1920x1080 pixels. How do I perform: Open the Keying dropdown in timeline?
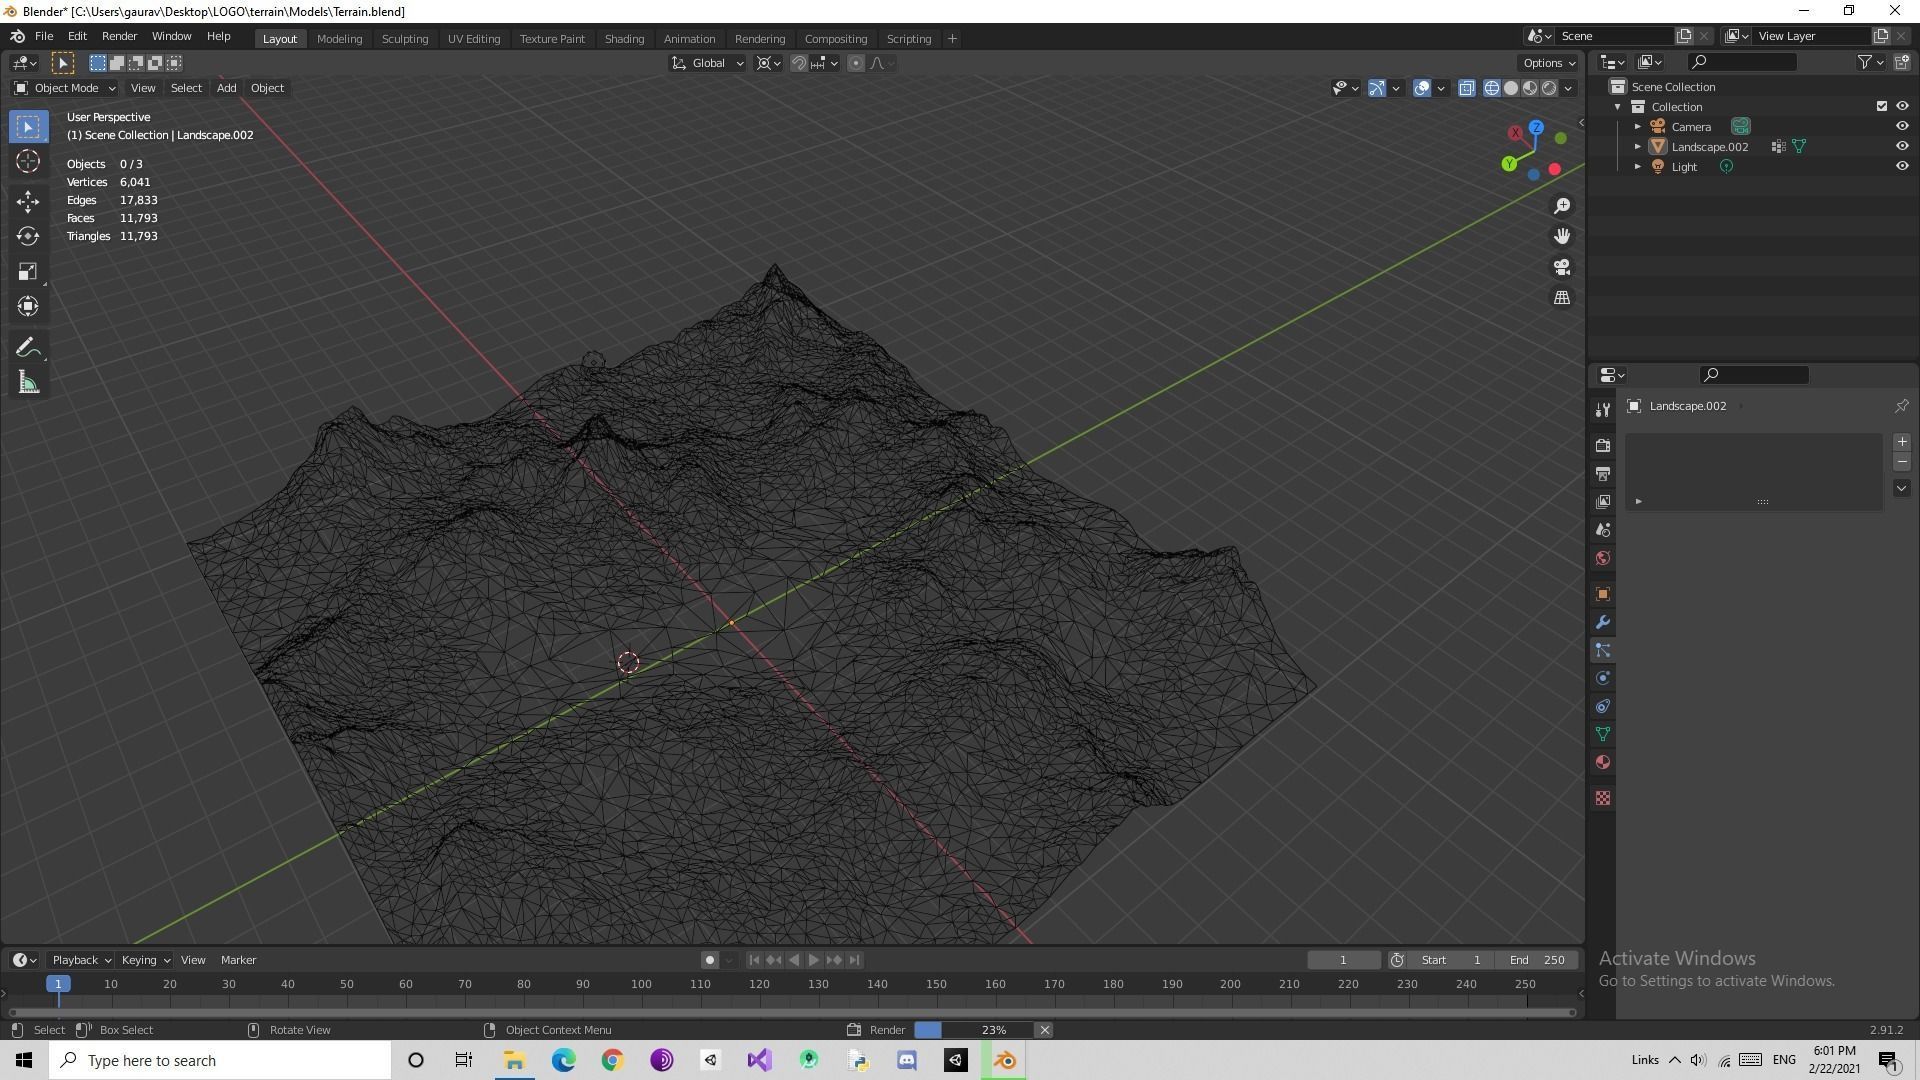(145, 960)
